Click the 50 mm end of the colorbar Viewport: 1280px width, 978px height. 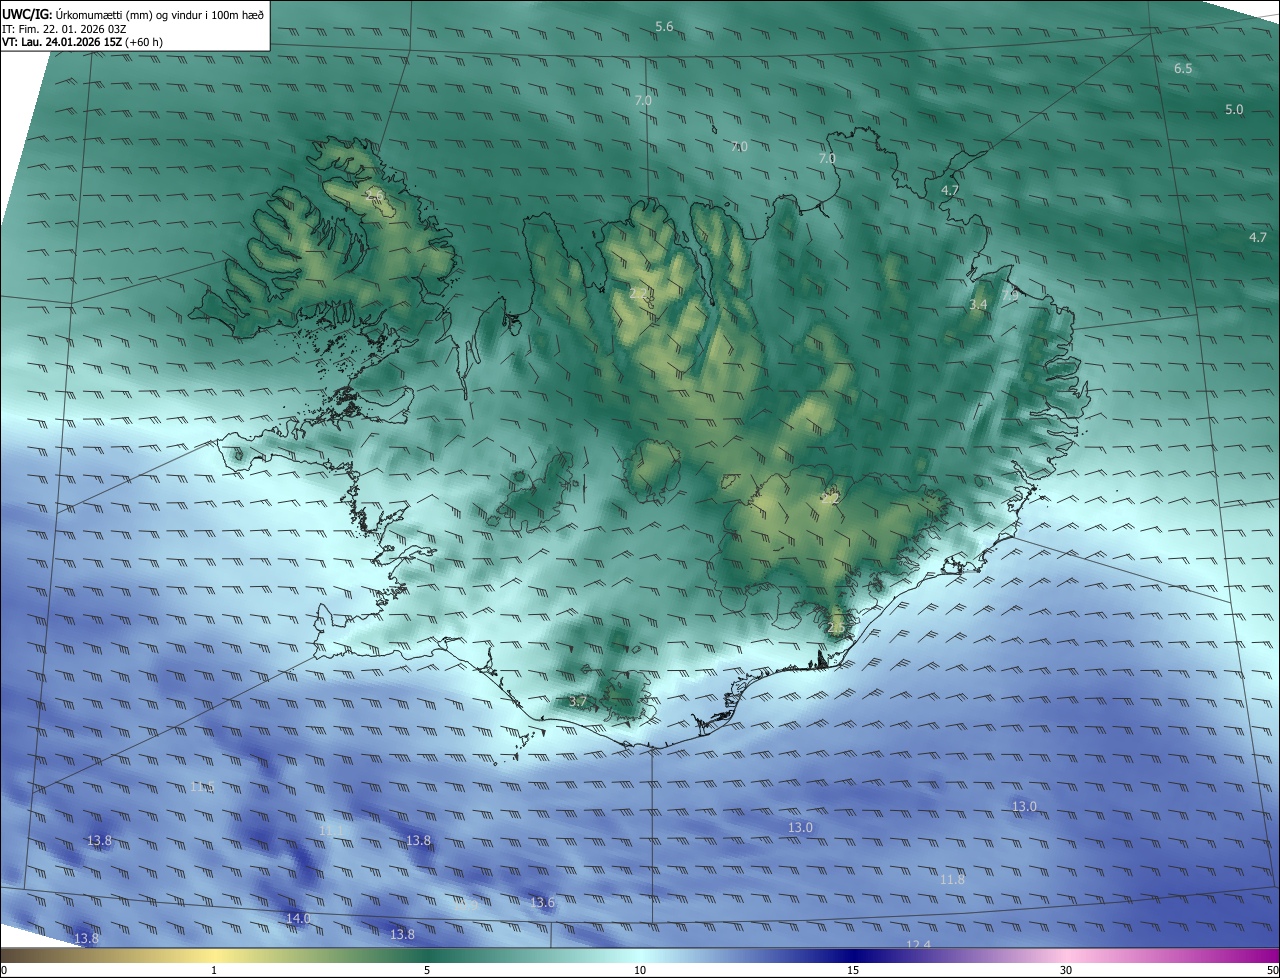click(x=1272, y=971)
